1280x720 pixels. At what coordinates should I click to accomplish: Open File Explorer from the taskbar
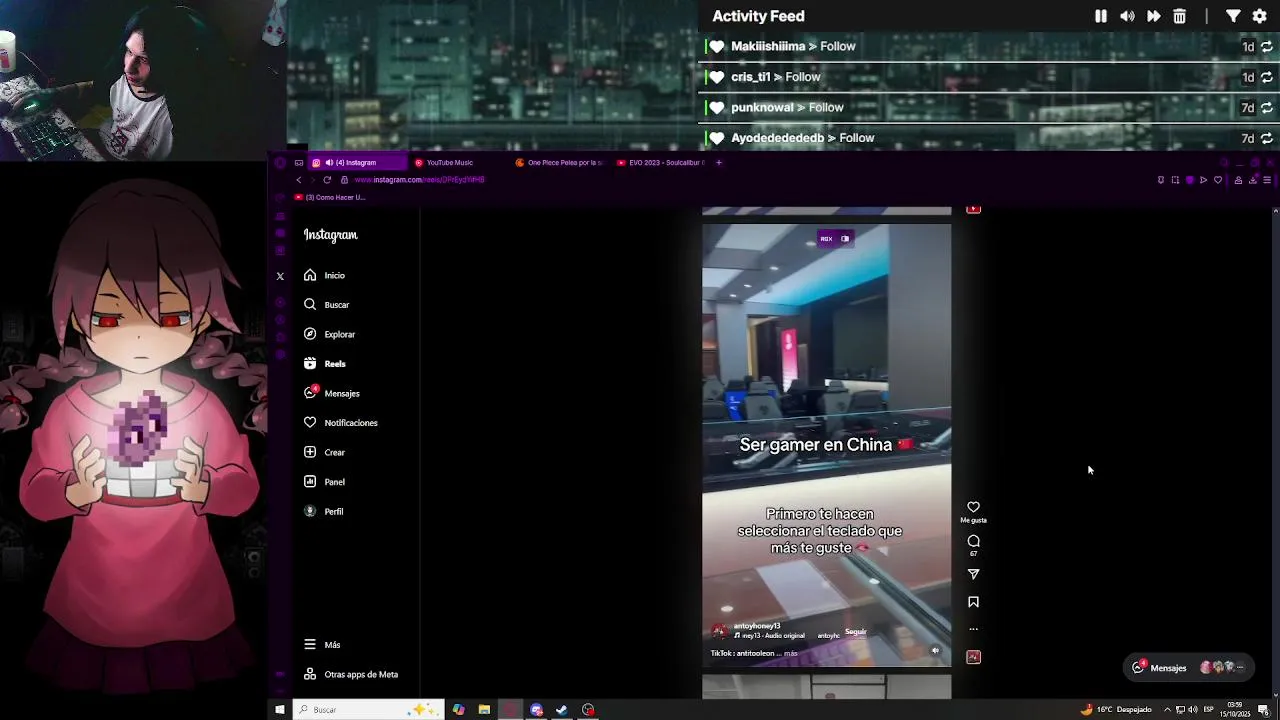484,710
